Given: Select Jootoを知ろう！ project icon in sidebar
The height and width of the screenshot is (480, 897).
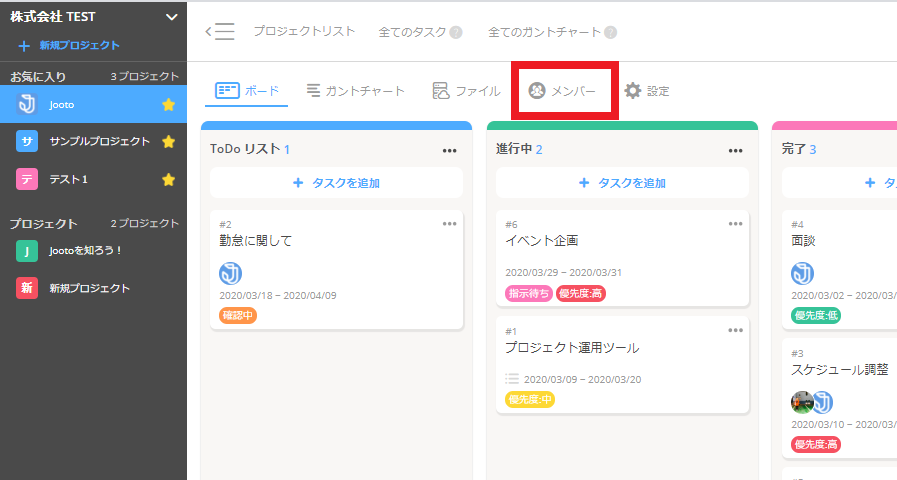Looking at the screenshot, I should 27,251.
